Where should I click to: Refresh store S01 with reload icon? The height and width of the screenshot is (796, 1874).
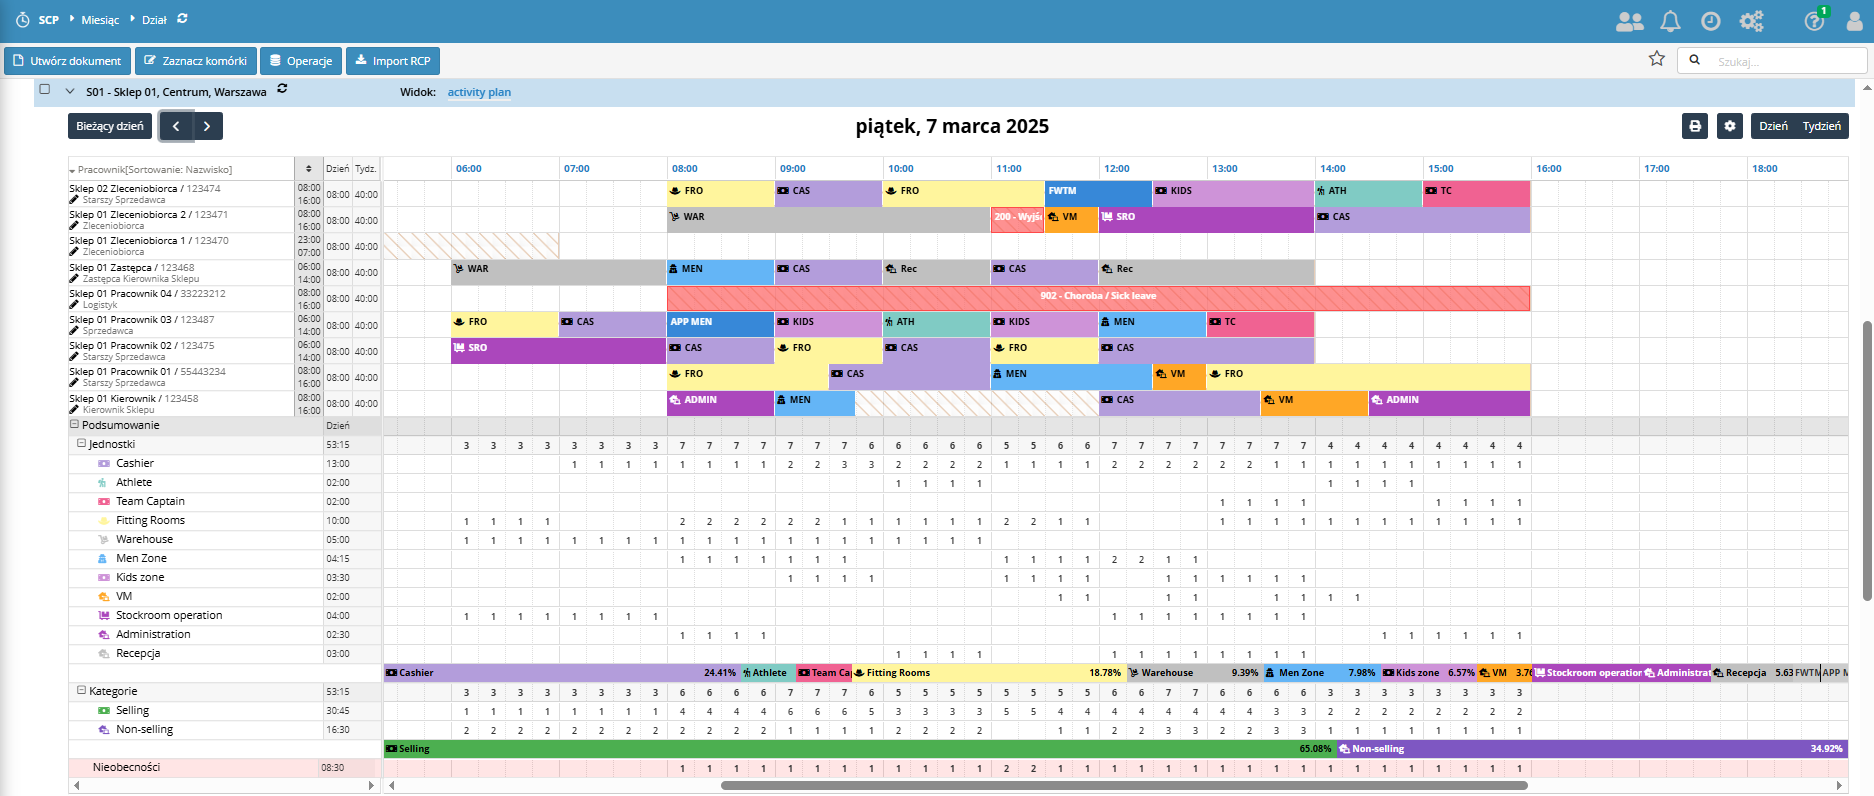[x=282, y=89]
